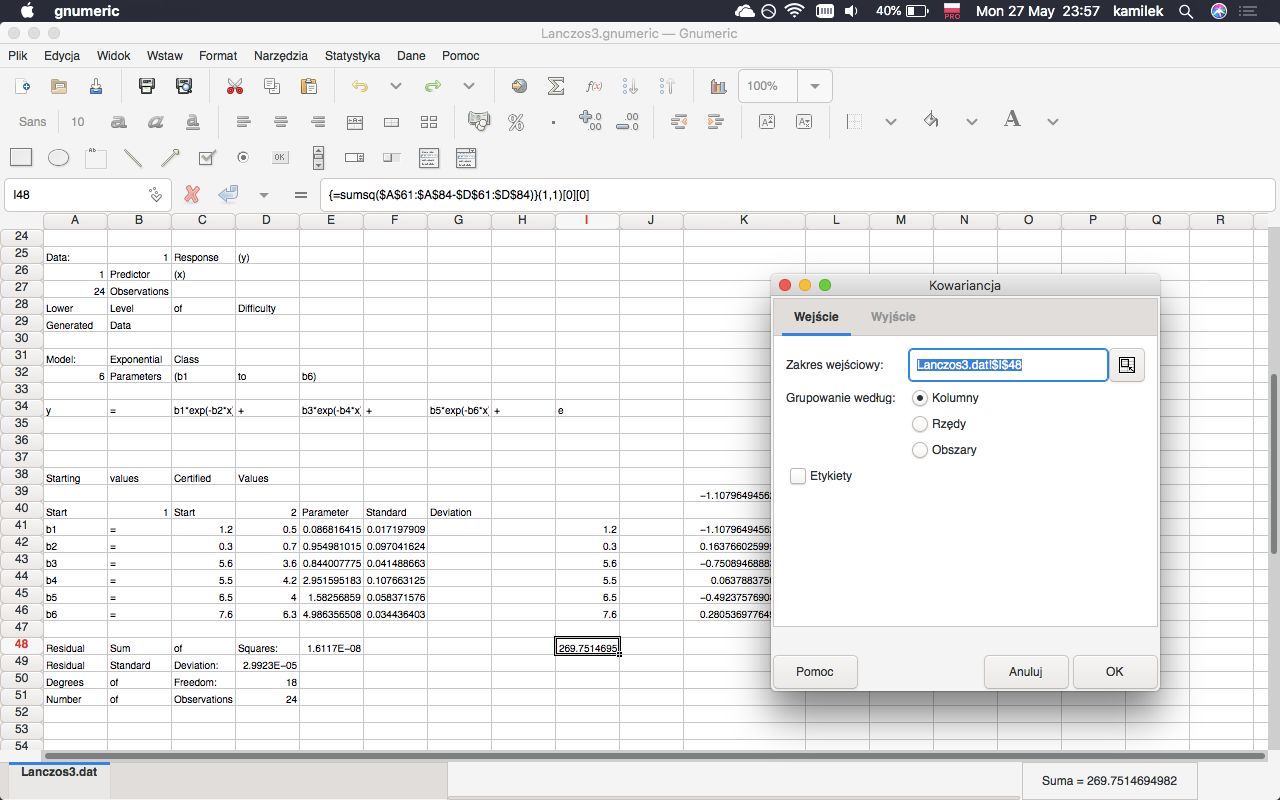1280x800 pixels.
Task: Open the Statystyka menu
Action: pos(352,56)
